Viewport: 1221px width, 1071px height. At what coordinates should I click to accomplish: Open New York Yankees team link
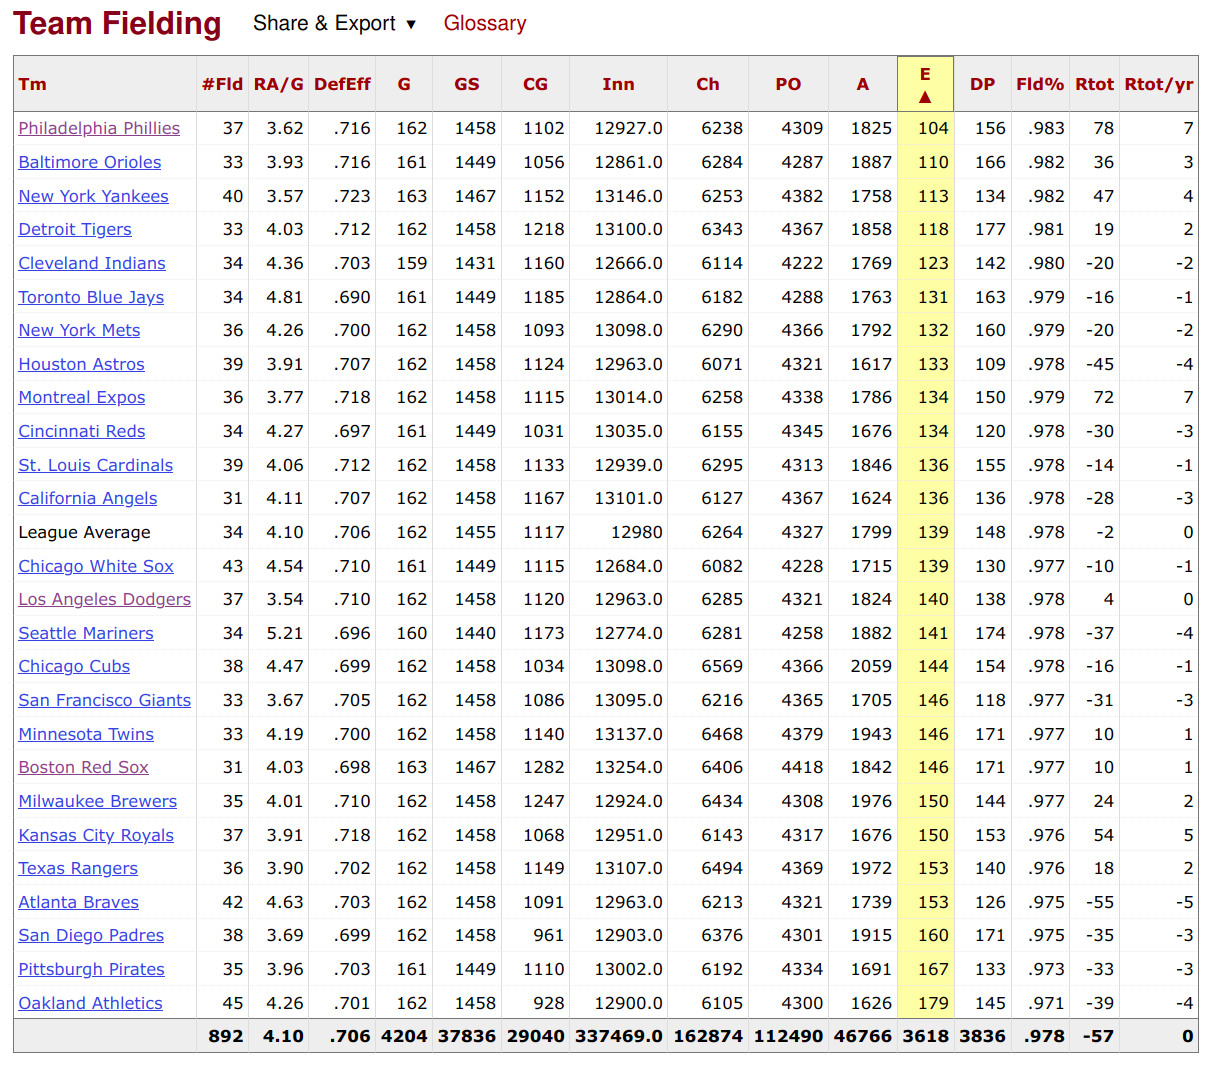click(x=93, y=196)
